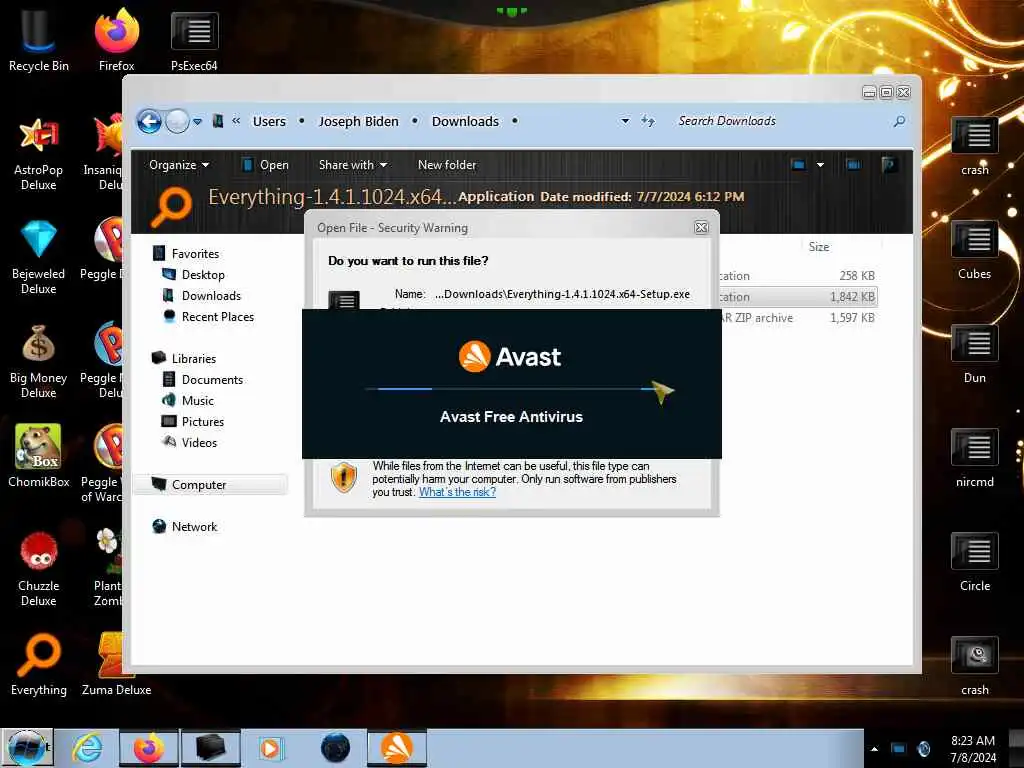Viewport: 1024px width, 768px height.
Task: Click Internet Explorer in the taskbar
Action: 88,748
